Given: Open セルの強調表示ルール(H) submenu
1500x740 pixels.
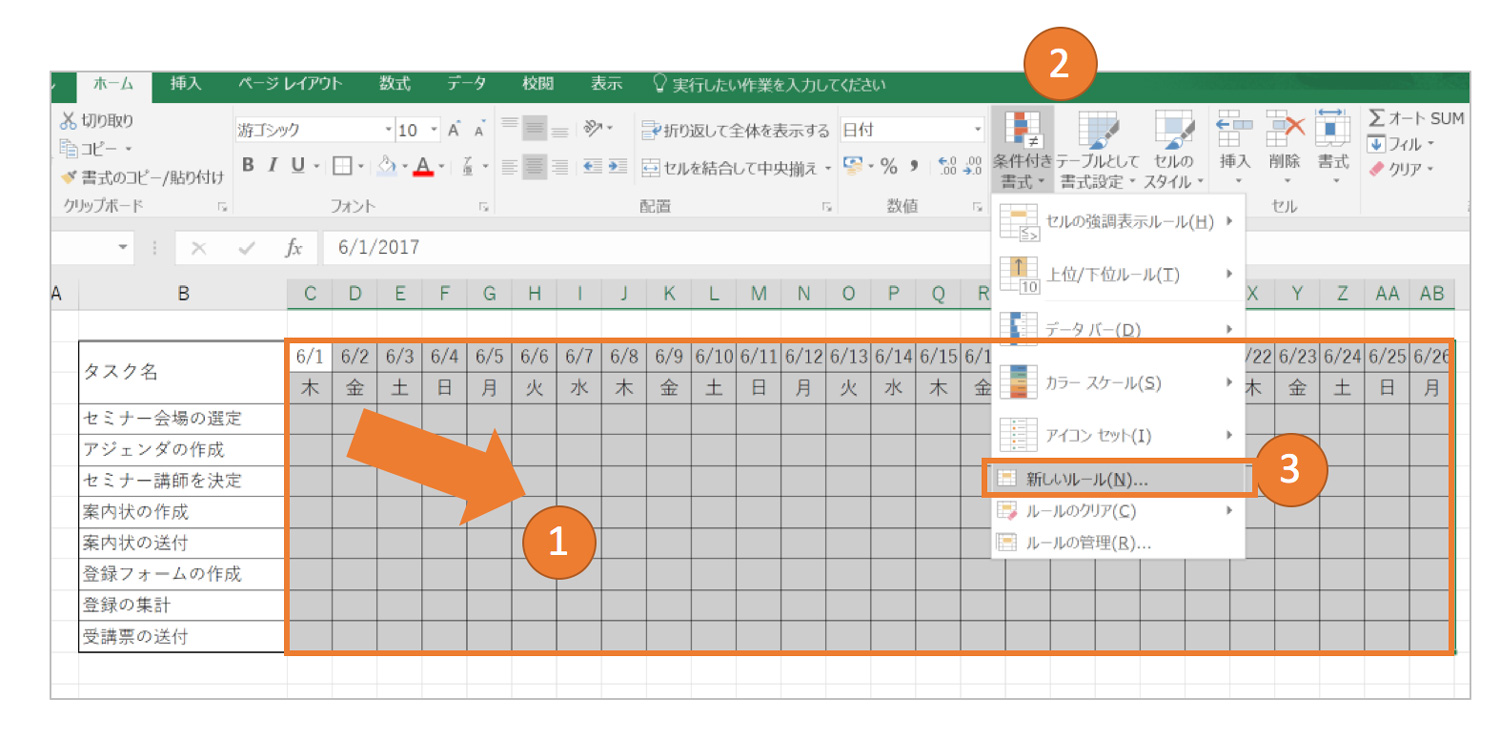Looking at the screenshot, I should click(x=1118, y=221).
